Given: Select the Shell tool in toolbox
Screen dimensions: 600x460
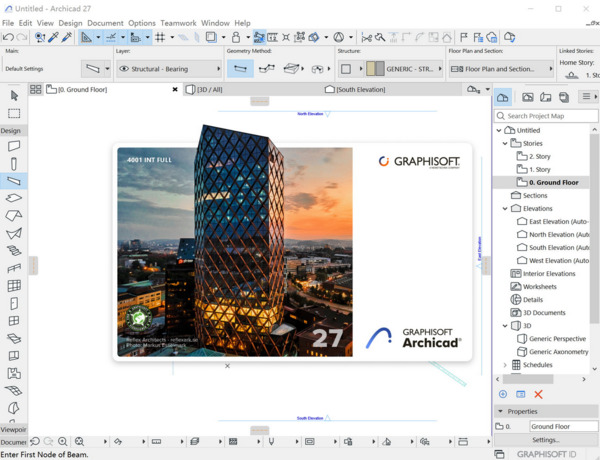Looking at the screenshot, I should point(14,233).
